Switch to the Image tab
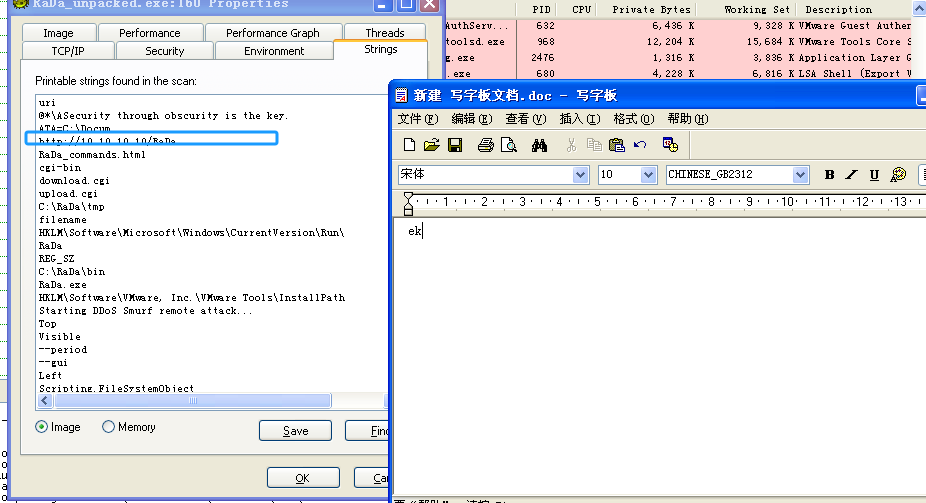This screenshot has width=926, height=503. click(58, 33)
